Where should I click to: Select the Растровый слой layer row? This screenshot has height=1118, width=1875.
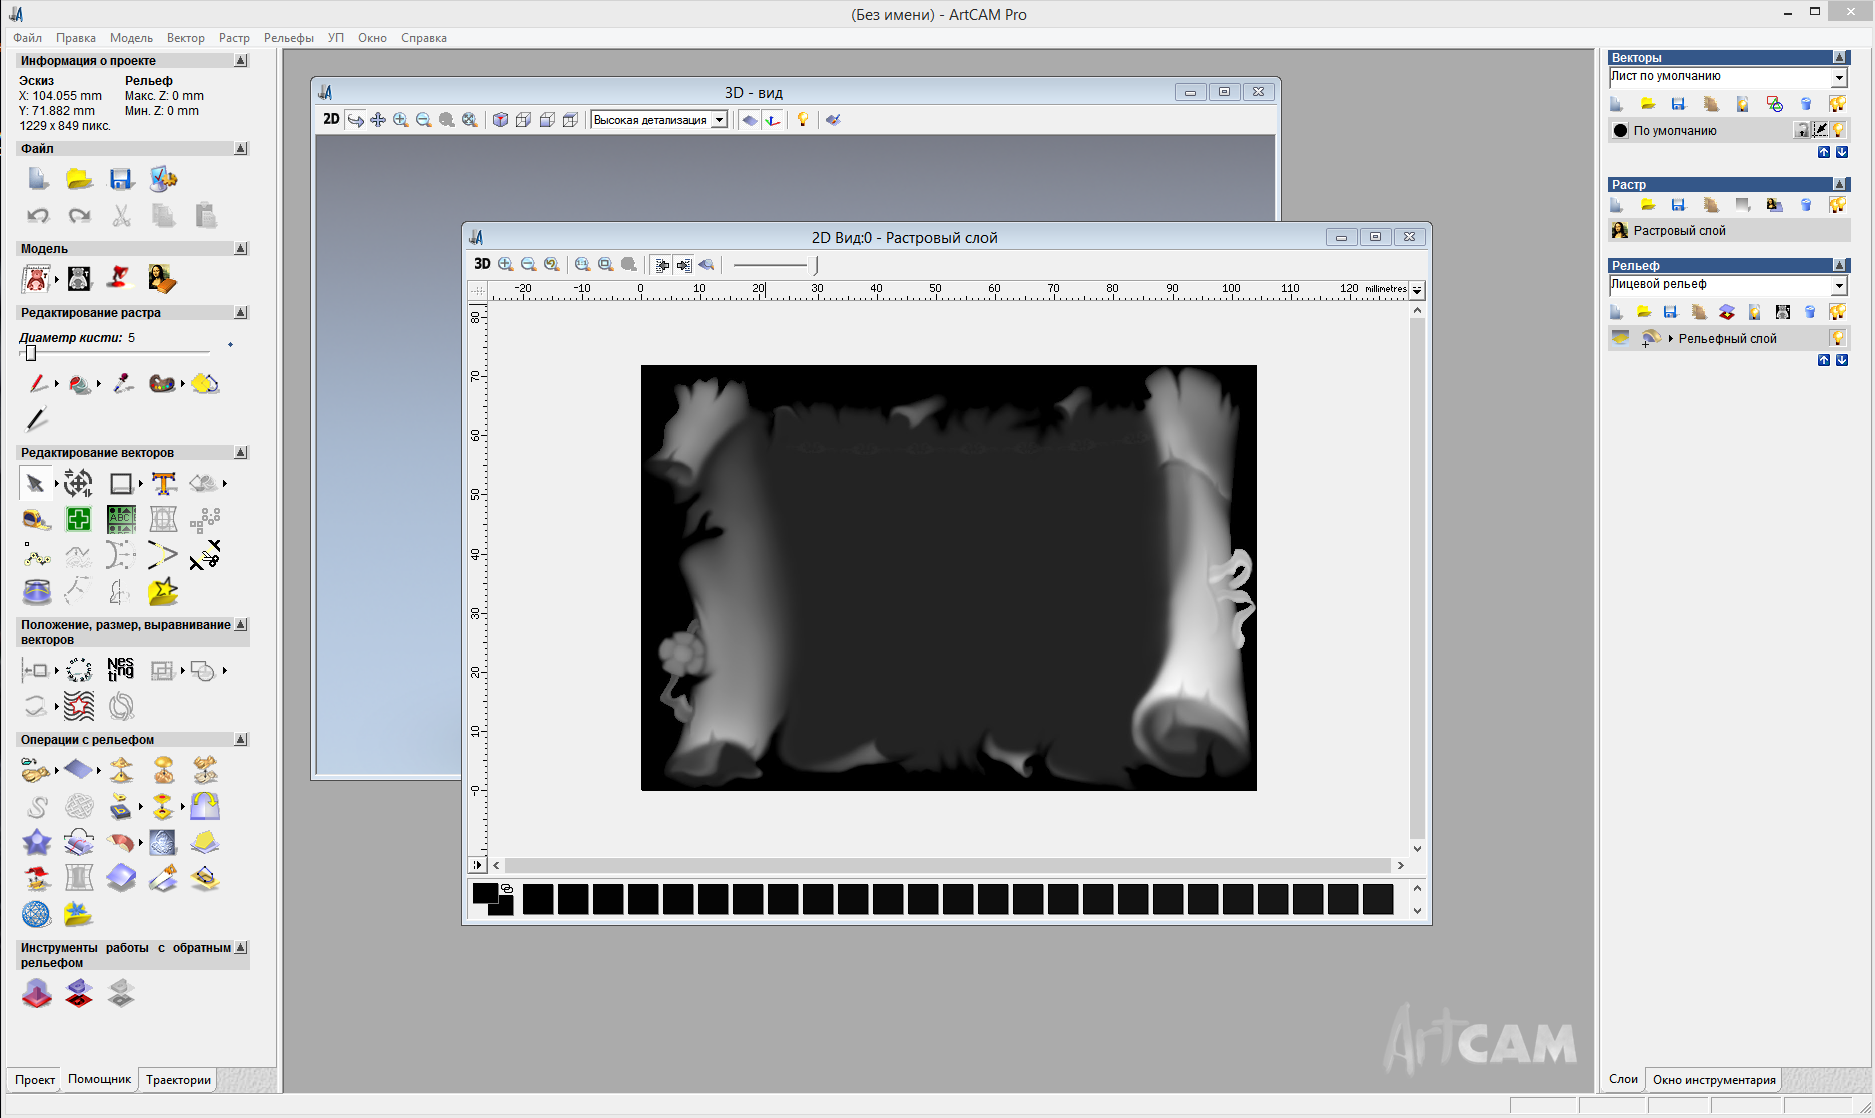(x=1729, y=231)
